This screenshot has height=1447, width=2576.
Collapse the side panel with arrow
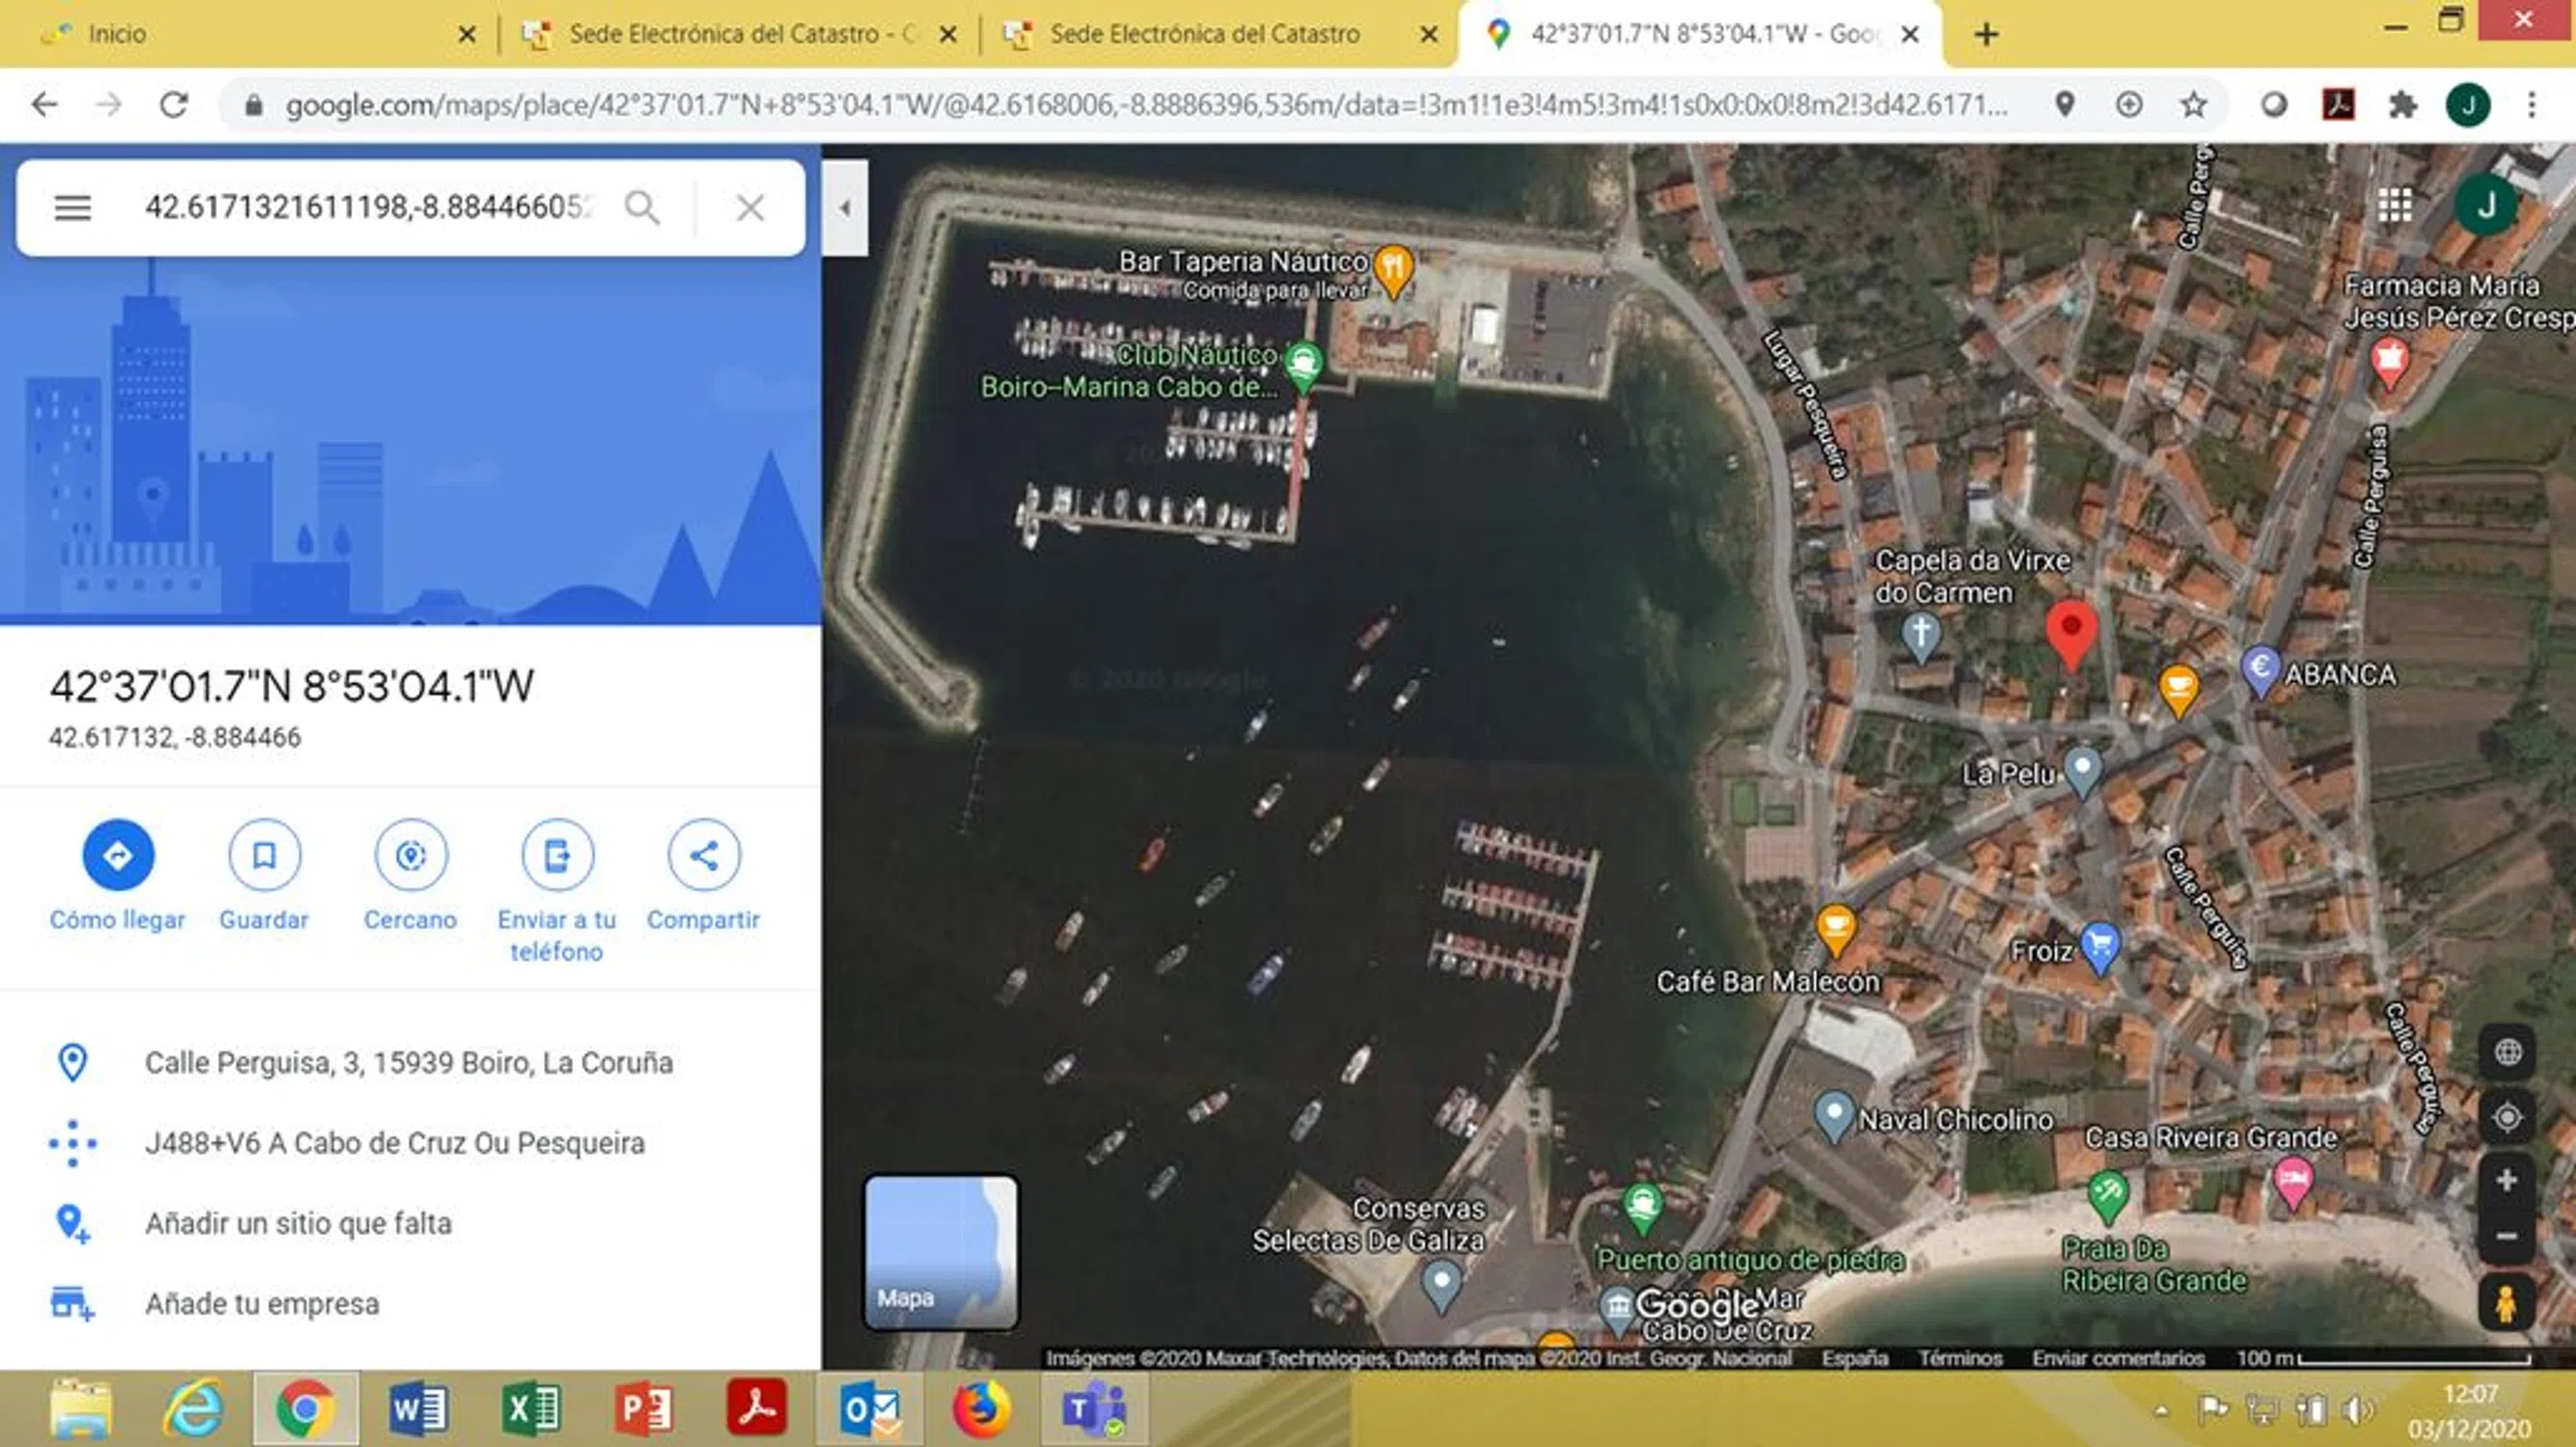pos(845,208)
